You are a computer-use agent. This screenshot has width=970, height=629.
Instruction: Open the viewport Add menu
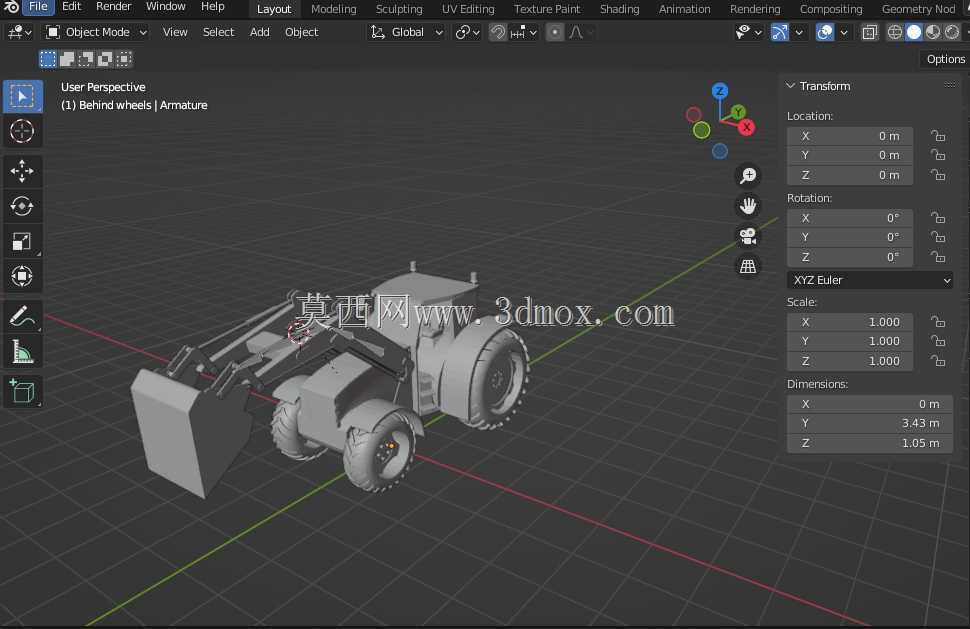(x=260, y=32)
